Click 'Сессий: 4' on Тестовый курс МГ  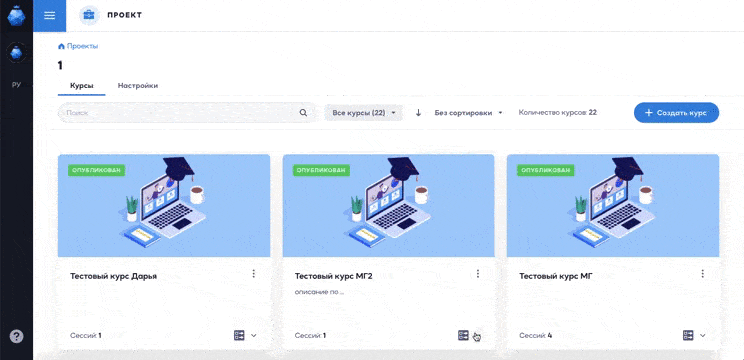coord(536,336)
